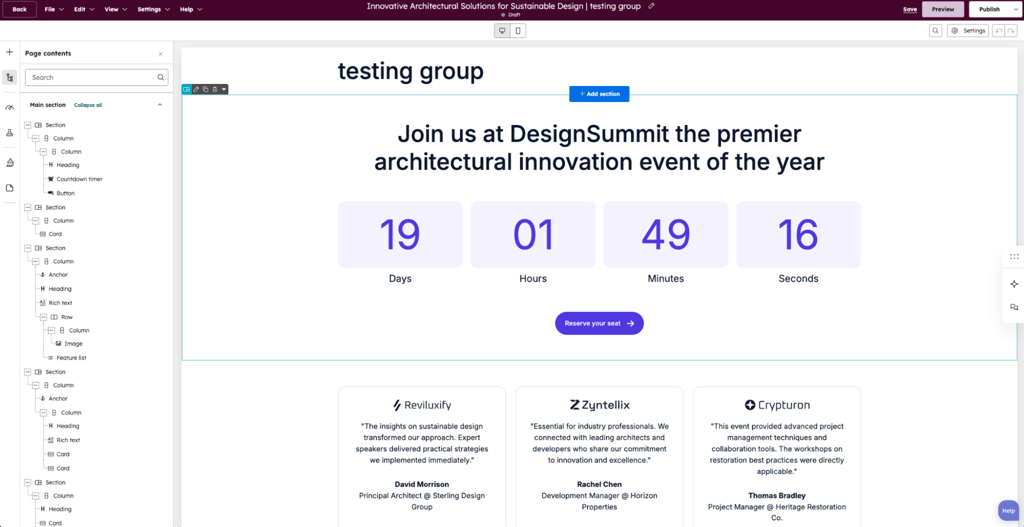
Task: Click the magnifier icon in Page contents search
Action: (x=161, y=77)
